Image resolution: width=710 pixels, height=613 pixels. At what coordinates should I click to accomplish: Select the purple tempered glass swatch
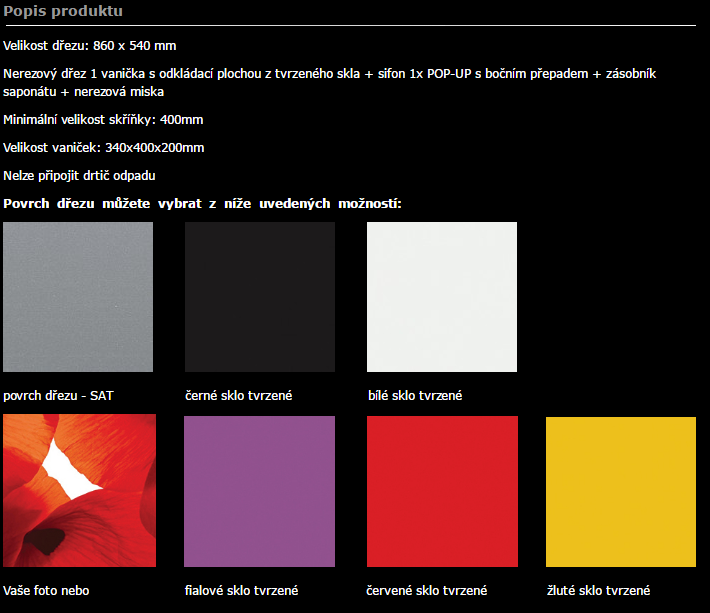click(x=260, y=491)
